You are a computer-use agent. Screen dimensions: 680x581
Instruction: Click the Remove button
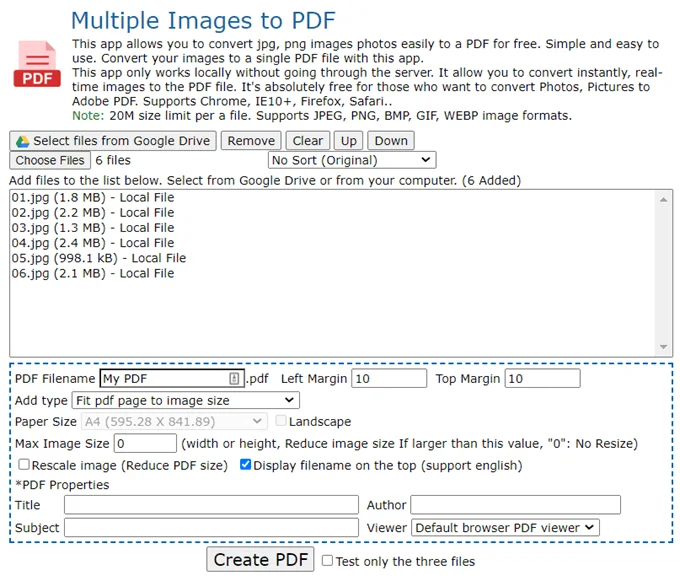tap(251, 141)
